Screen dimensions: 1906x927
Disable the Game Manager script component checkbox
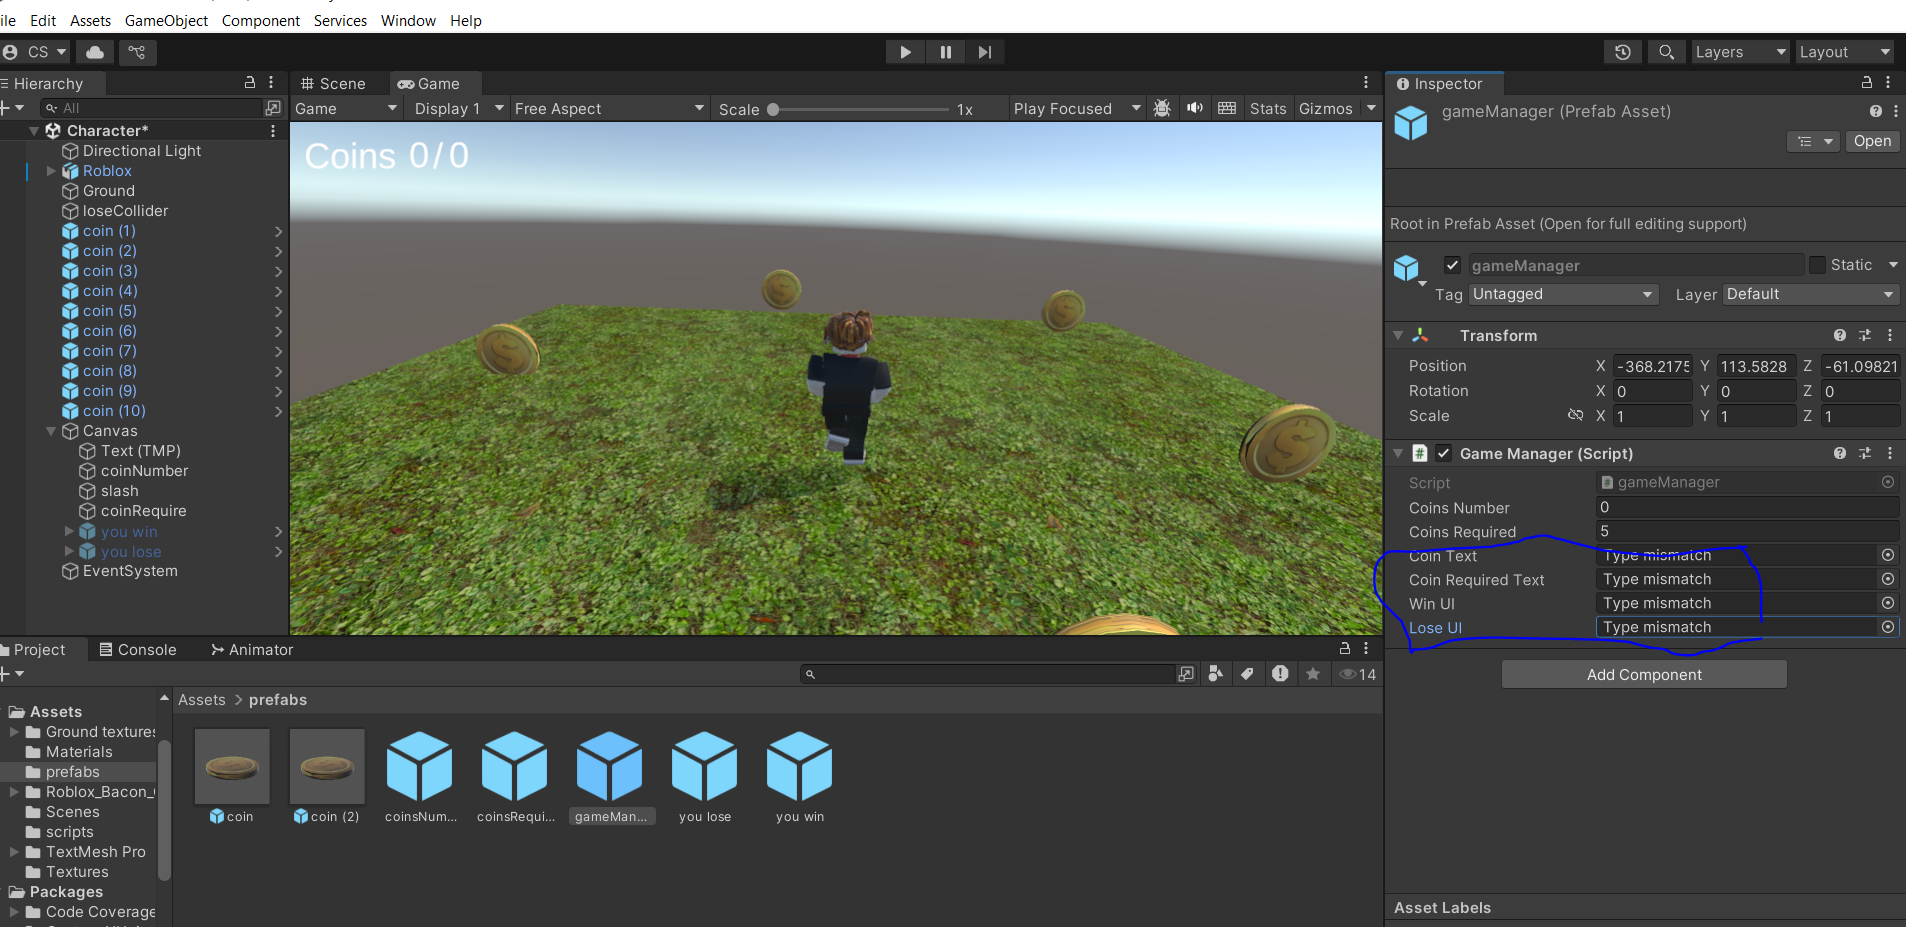pyautogui.click(x=1443, y=453)
